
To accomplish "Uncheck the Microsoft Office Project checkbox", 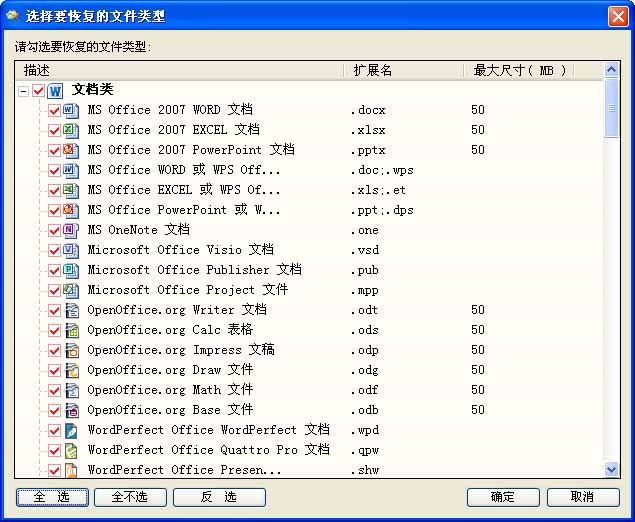I will pos(55,290).
